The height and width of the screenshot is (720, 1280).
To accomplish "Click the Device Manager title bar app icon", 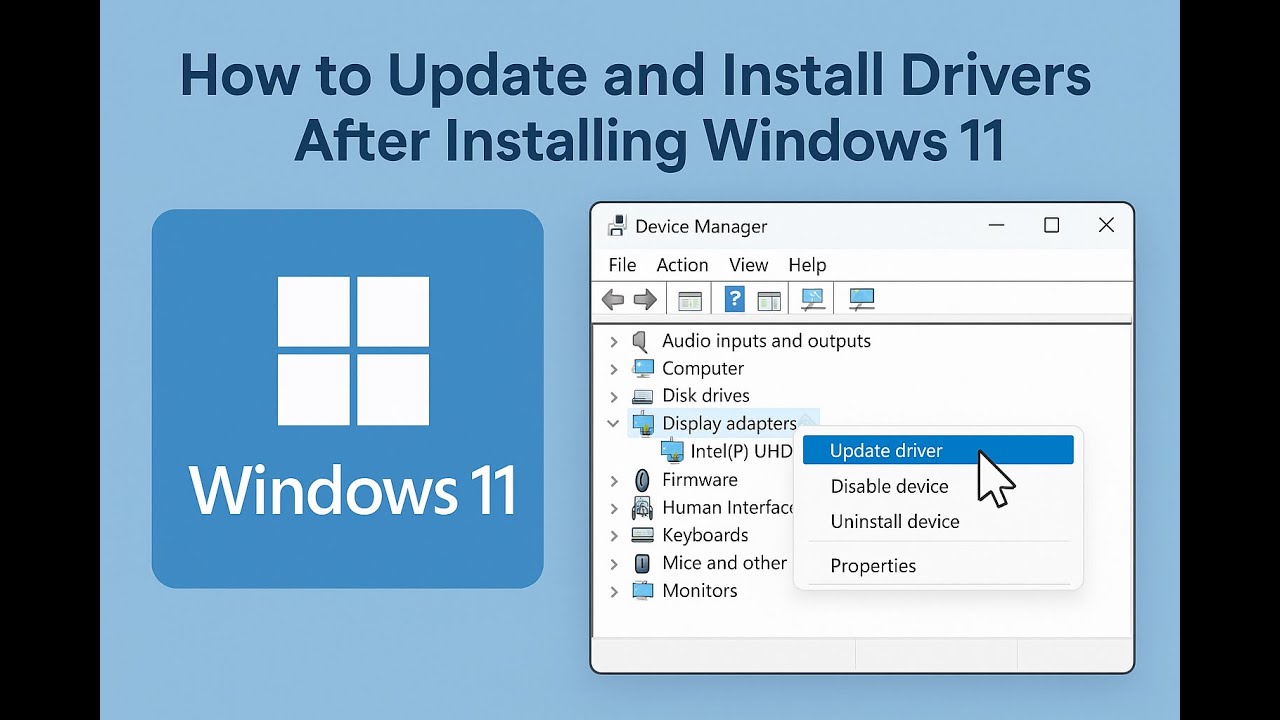I will 618,226.
